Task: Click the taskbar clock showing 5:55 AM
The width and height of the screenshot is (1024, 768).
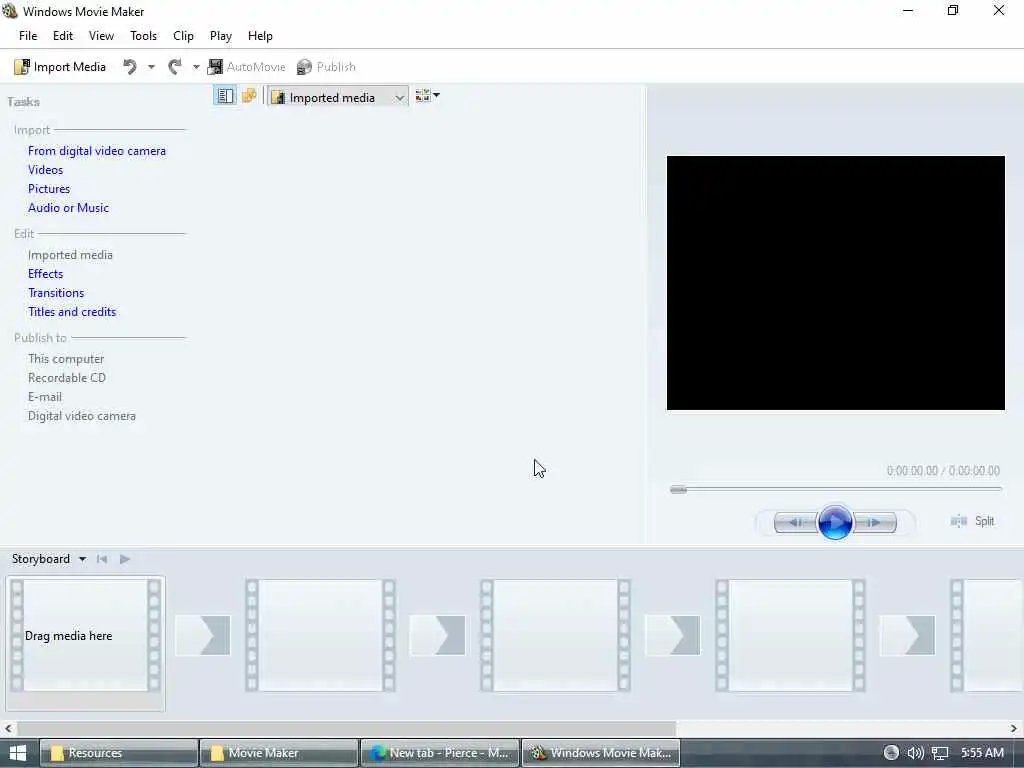Action: click(x=982, y=752)
